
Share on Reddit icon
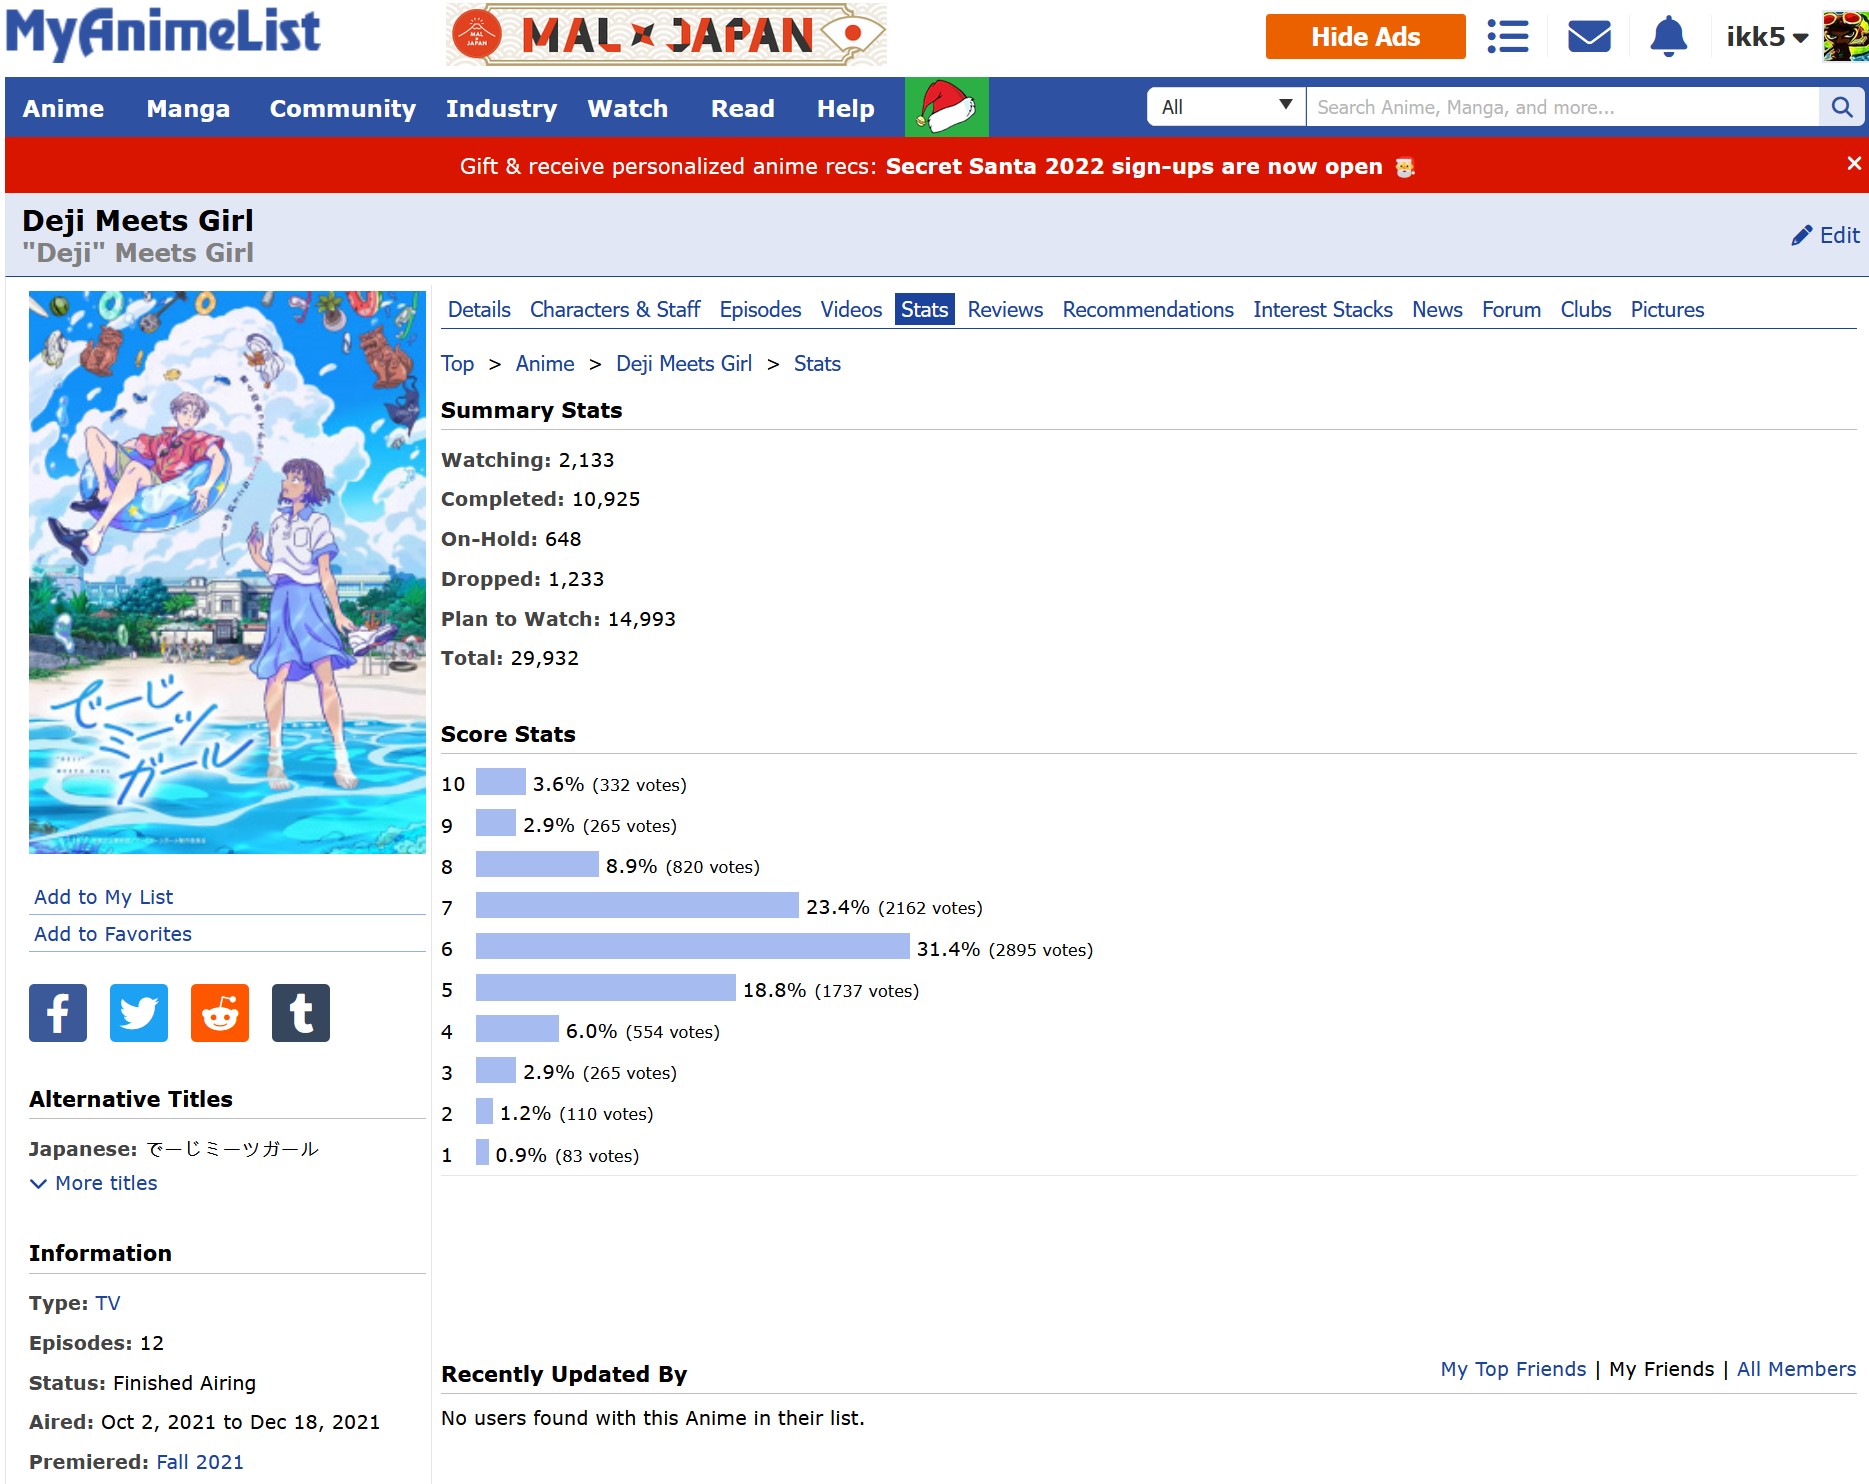220,1013
